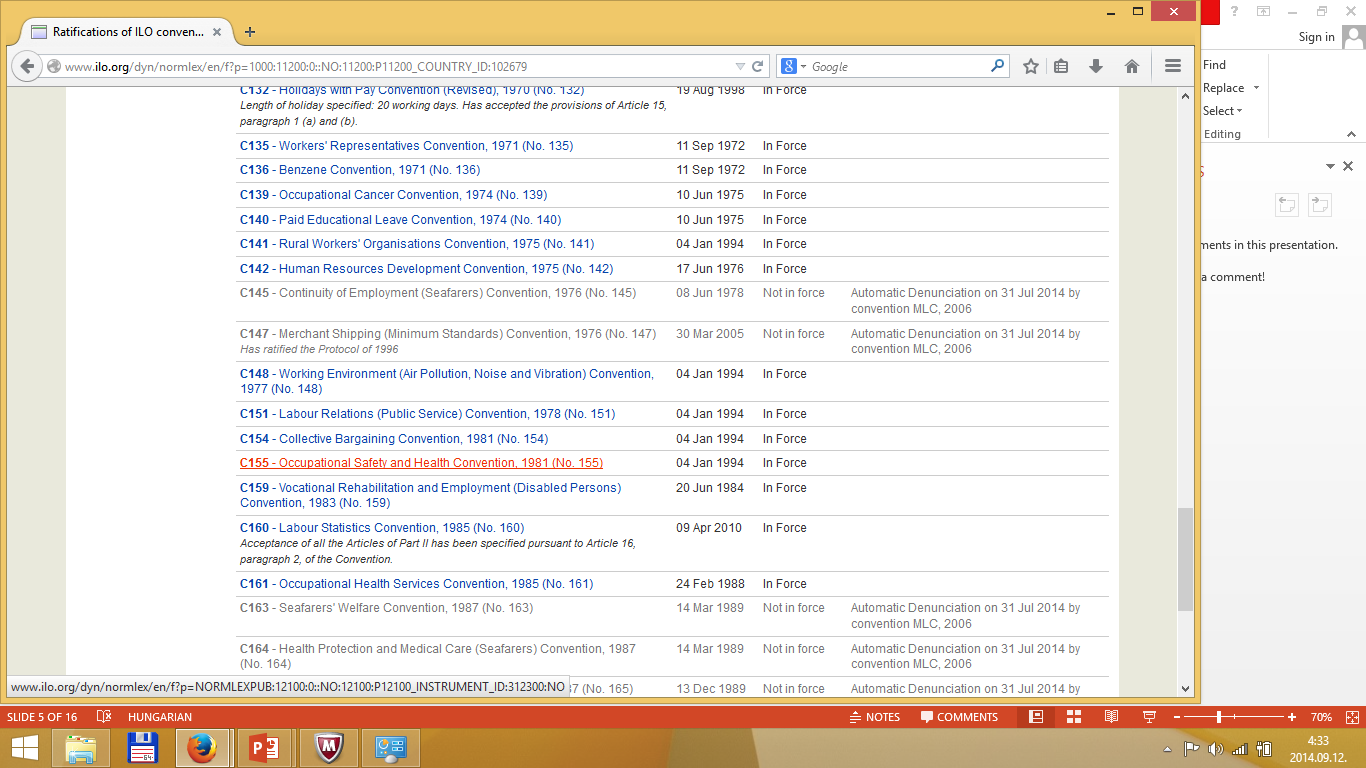1366x768 pixels.
Task: Open Windows Start menu
Action: (x=25, y=748)
